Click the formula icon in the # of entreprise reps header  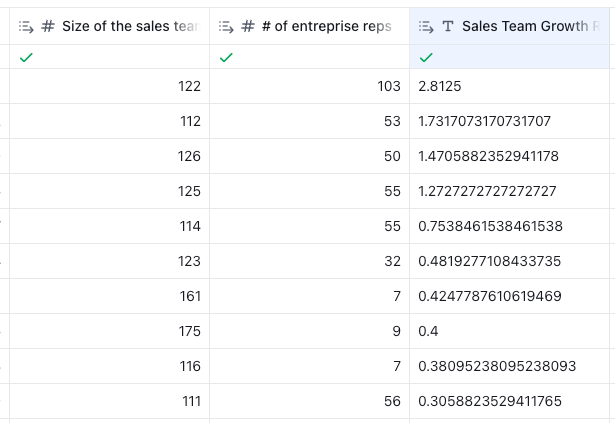[227, 27]
